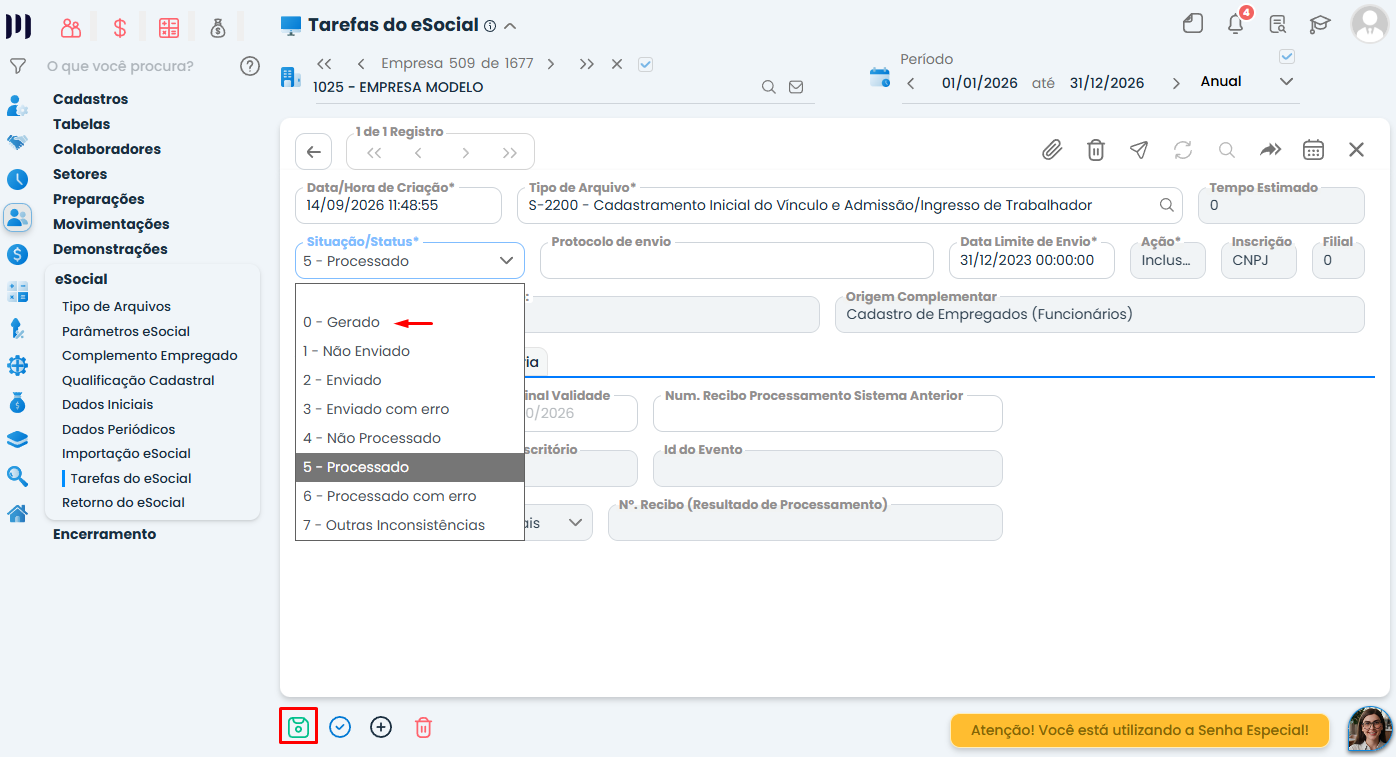
Task: Toggle the checkbox next to company navigator
Action: click(646, 64)
